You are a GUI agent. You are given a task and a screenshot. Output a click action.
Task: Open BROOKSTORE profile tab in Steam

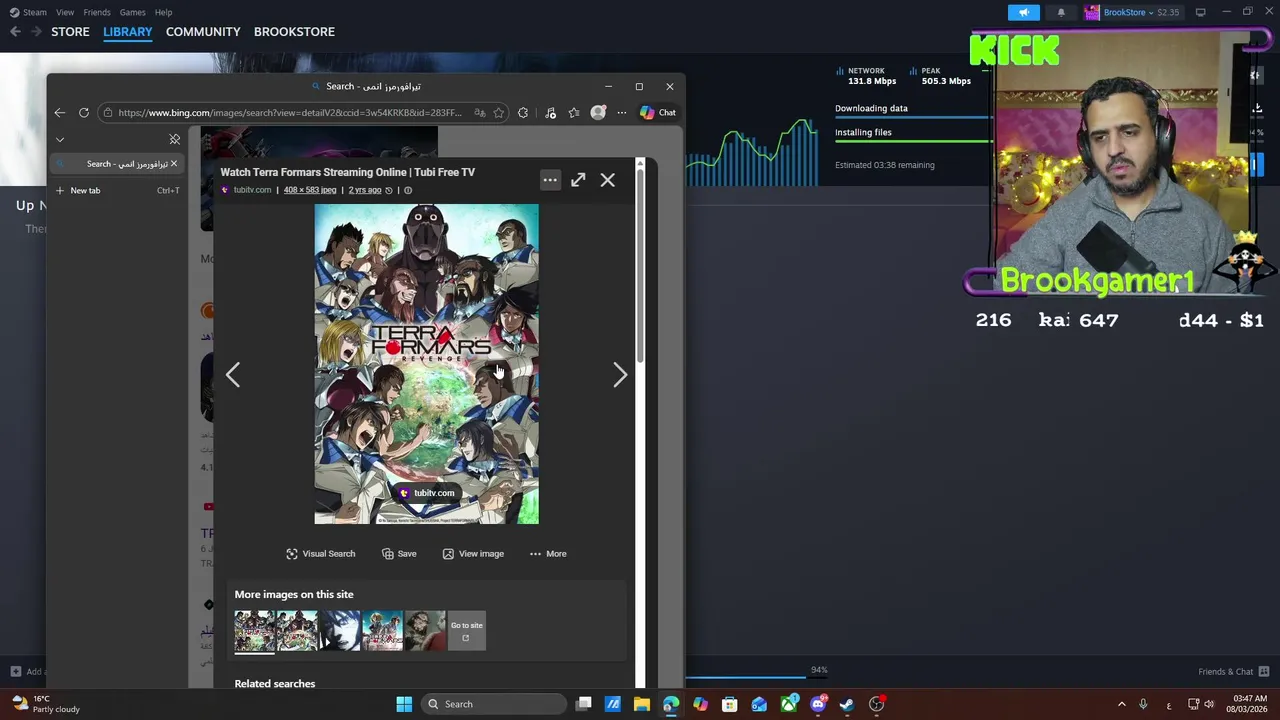294,32
